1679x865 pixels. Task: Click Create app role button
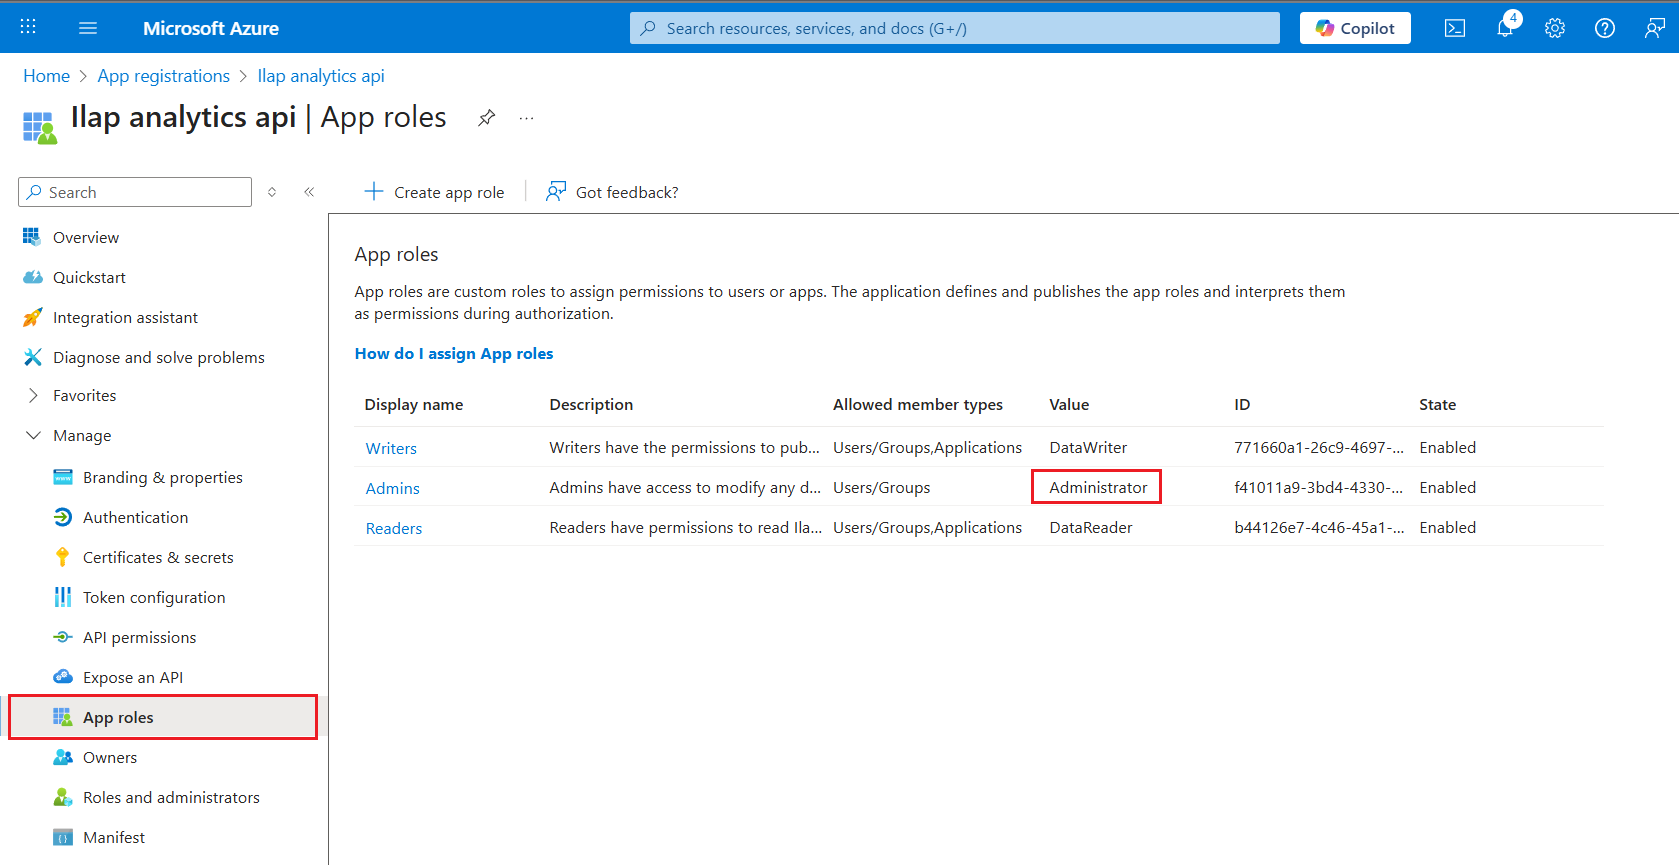435,192
